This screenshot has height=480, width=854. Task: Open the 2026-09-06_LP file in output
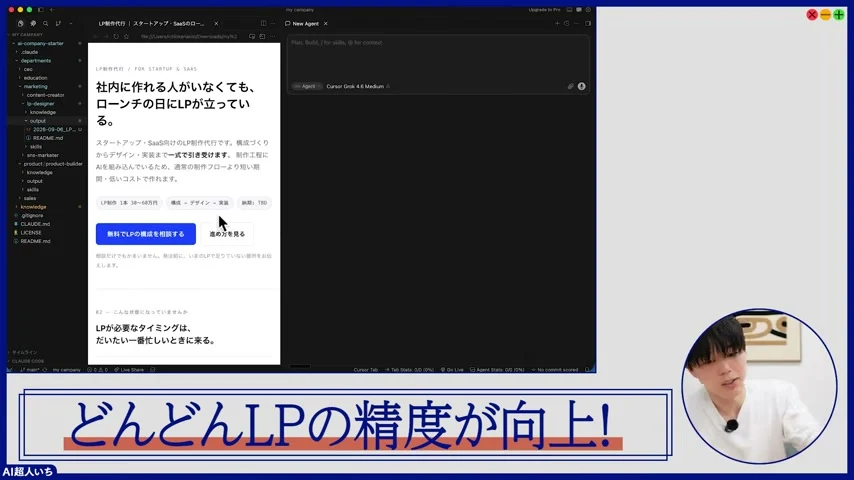[54, 129]
